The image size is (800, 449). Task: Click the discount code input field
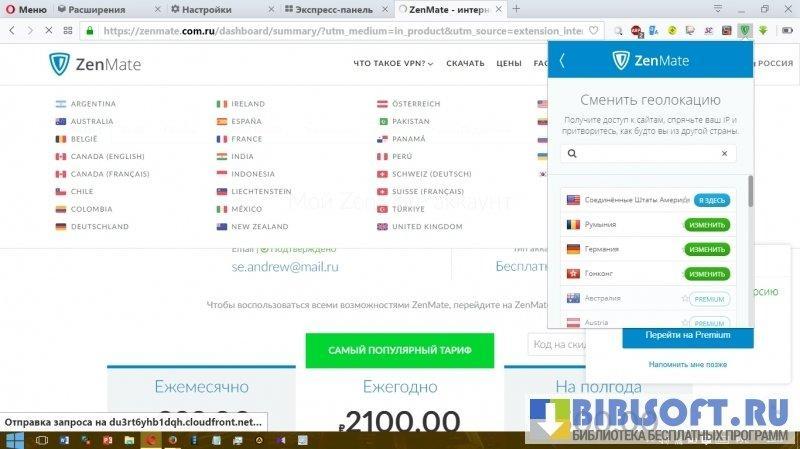point(557,344)
